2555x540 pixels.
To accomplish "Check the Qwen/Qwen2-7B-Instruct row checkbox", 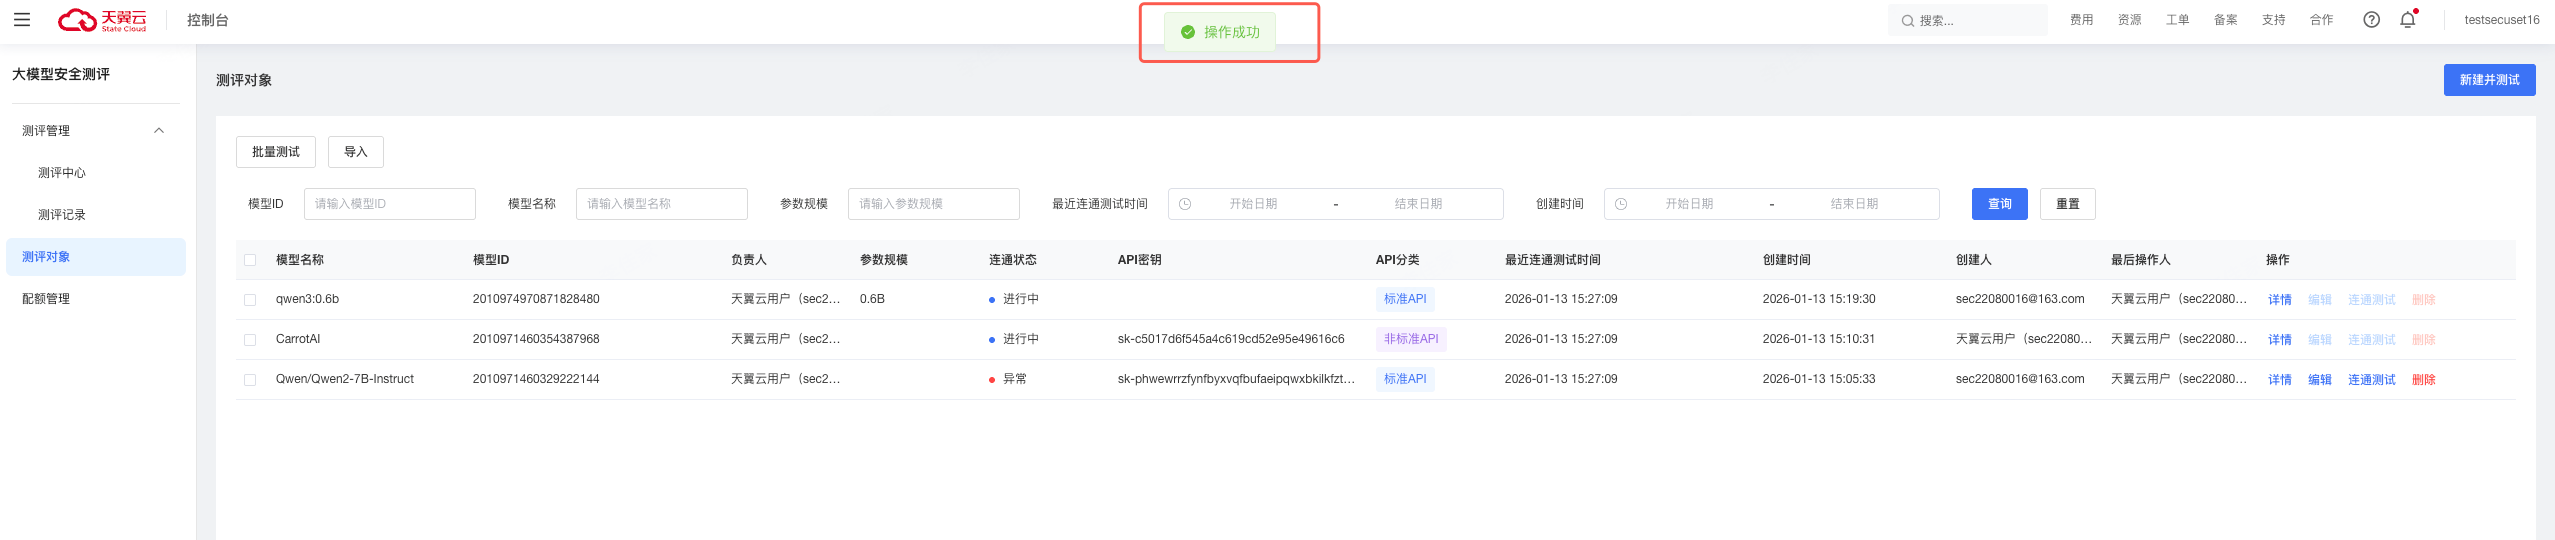I will (250, 380).
